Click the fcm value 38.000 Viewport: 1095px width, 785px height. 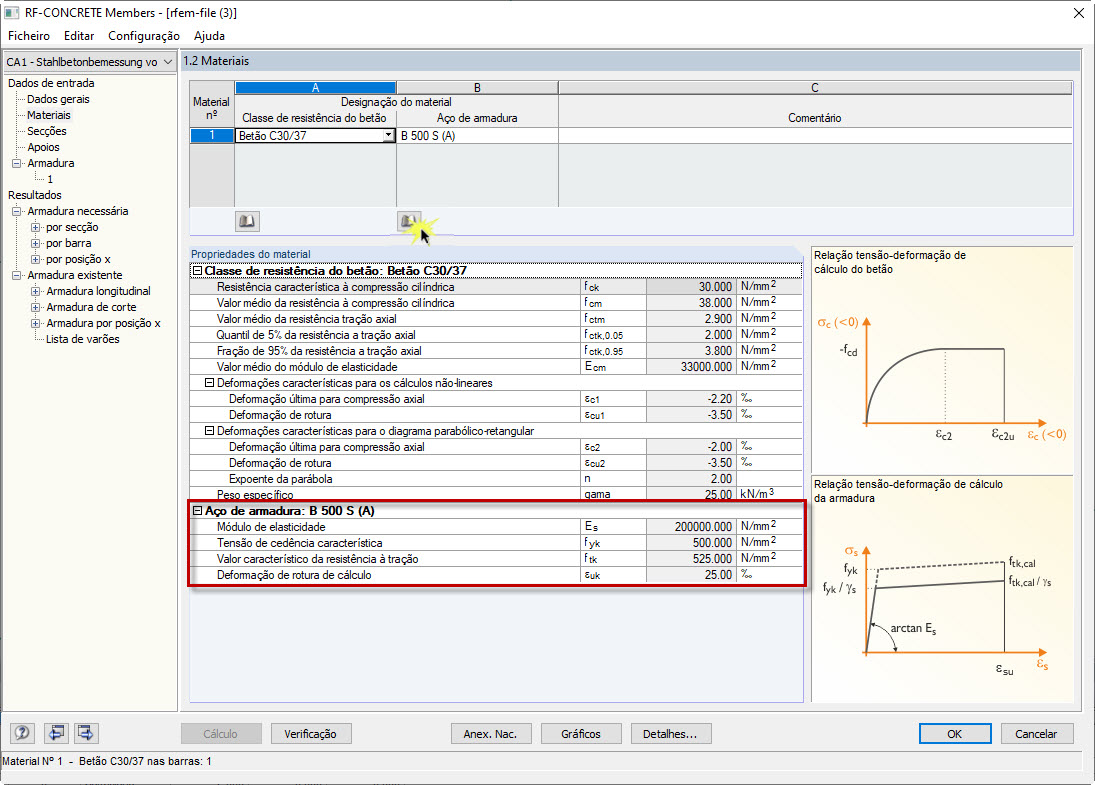click(691, 302)
